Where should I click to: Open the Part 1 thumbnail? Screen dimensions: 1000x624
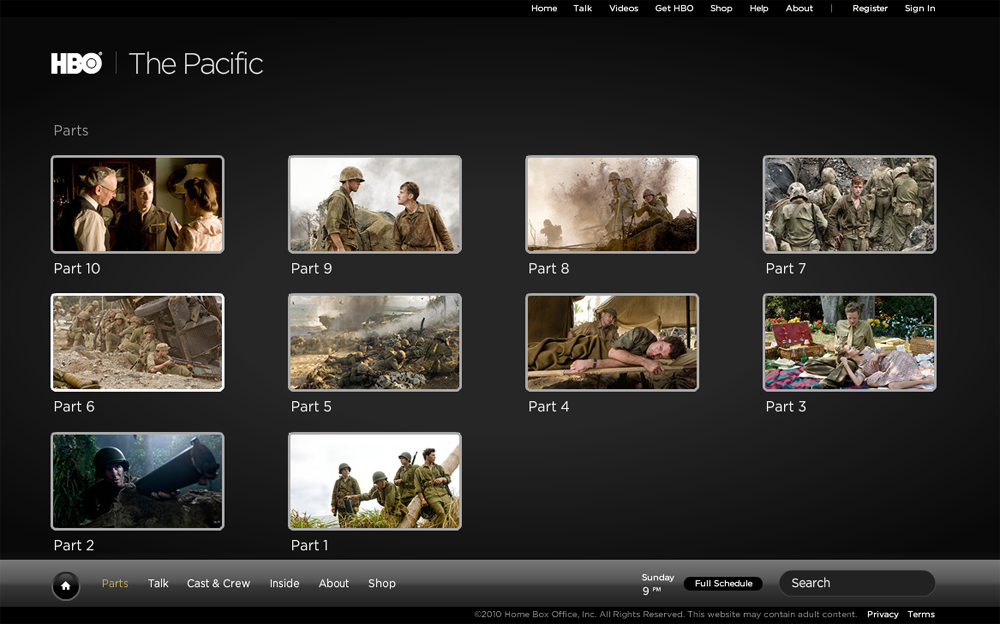pyautogui.click(x=374, y=481)
